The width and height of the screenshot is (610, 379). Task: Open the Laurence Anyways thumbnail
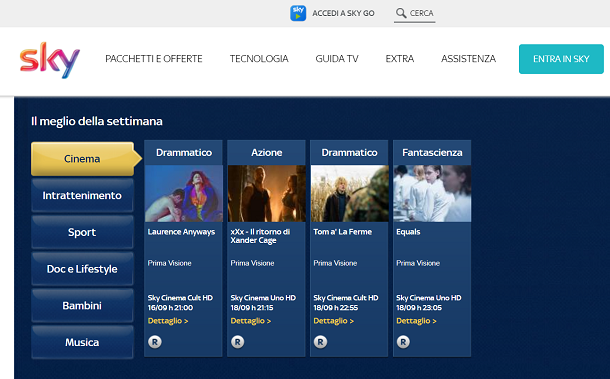[x=184, y=193]
